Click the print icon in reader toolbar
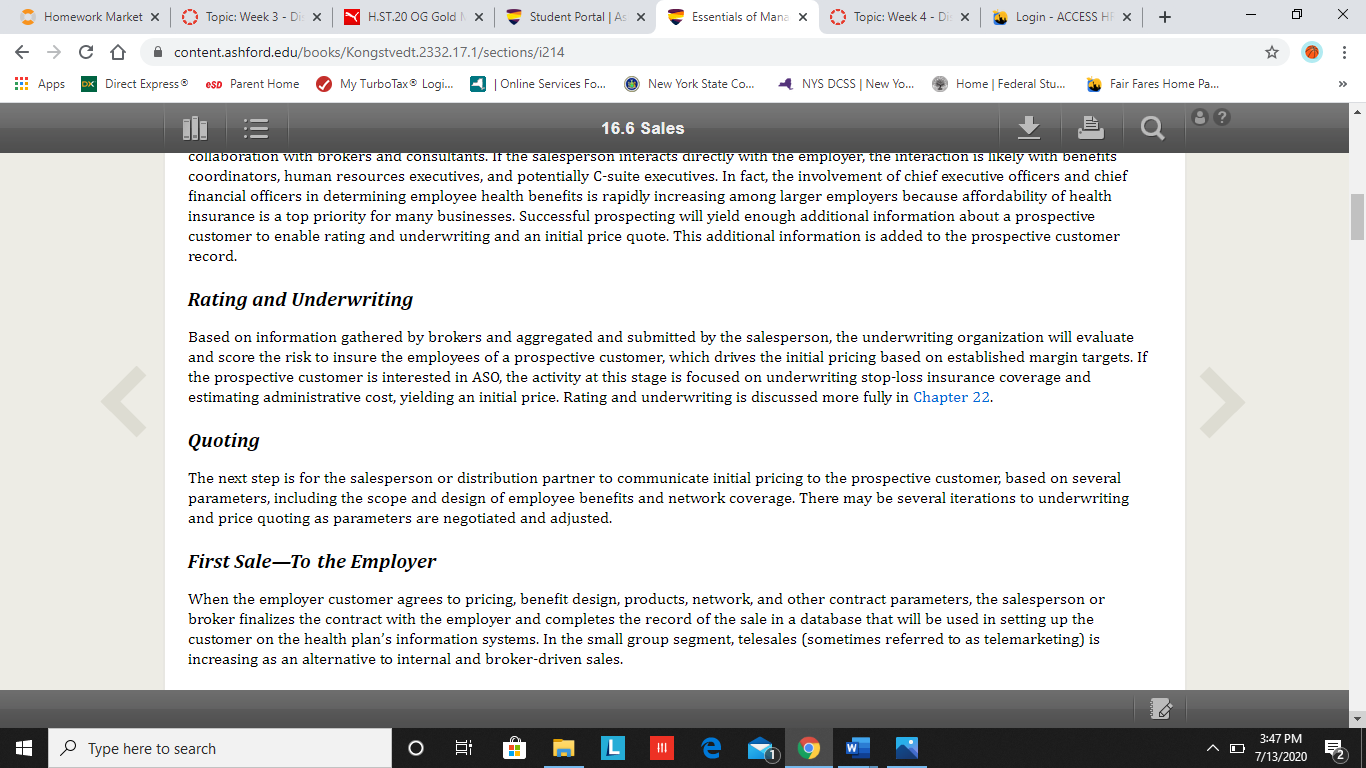 (1091, 127)
